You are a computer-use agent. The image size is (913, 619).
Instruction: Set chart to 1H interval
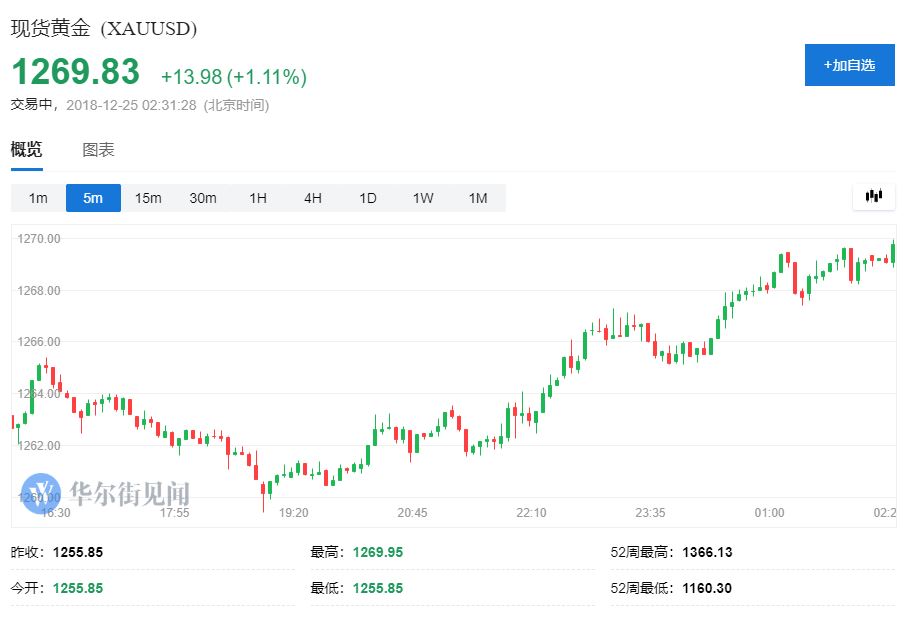click(x=258, y=198)
